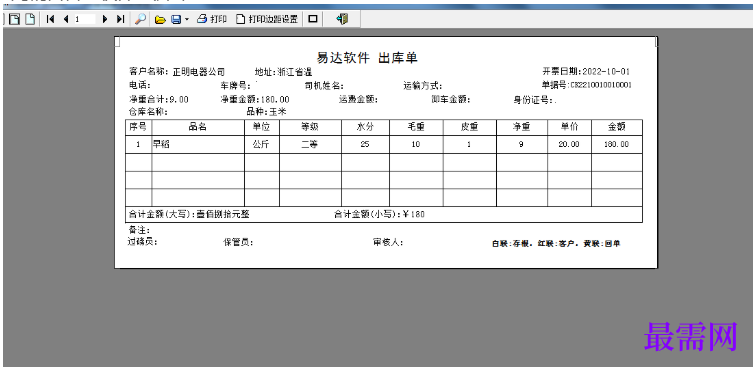Click the 单位 column header
Screen dimensions: 756x368
(262, 127)
